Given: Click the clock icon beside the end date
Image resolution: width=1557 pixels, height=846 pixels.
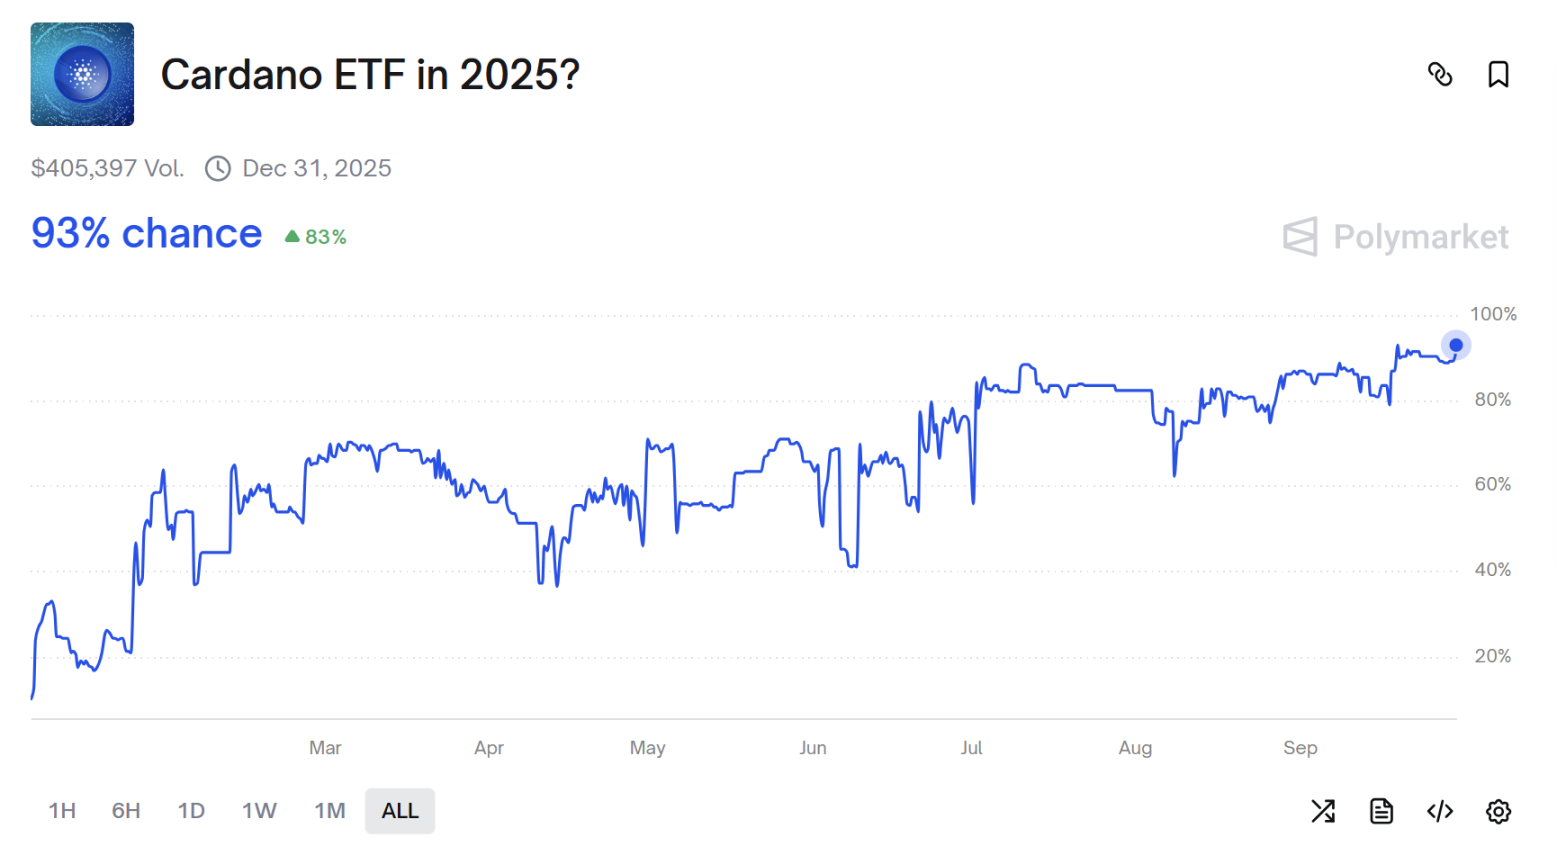Looking at the screenshot, I should 217,168.
